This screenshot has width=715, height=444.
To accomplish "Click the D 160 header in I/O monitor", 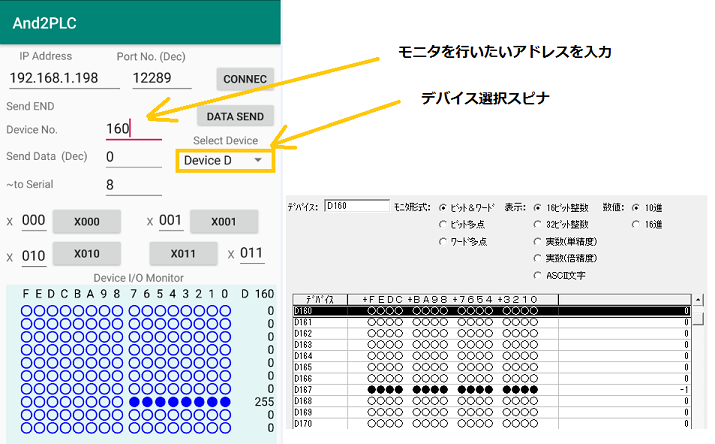I will pos(258,294).
